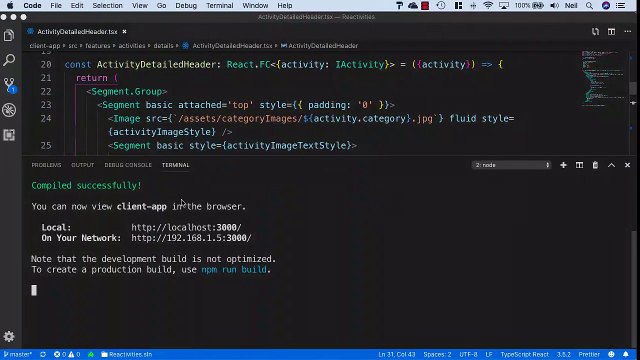Viewport: 640px width, 360px height.
Task: Kill terminal with trash icon
Action: [595, 165]
